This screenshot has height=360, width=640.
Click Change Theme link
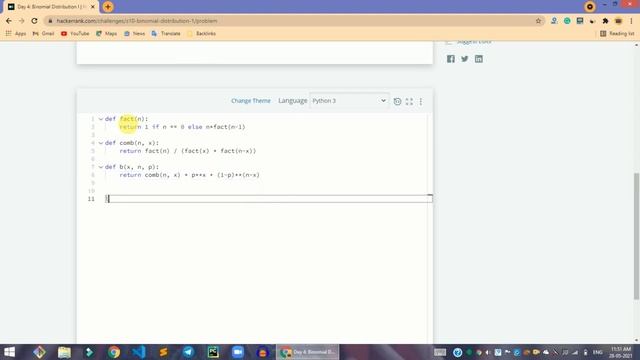tap(251, 101)
